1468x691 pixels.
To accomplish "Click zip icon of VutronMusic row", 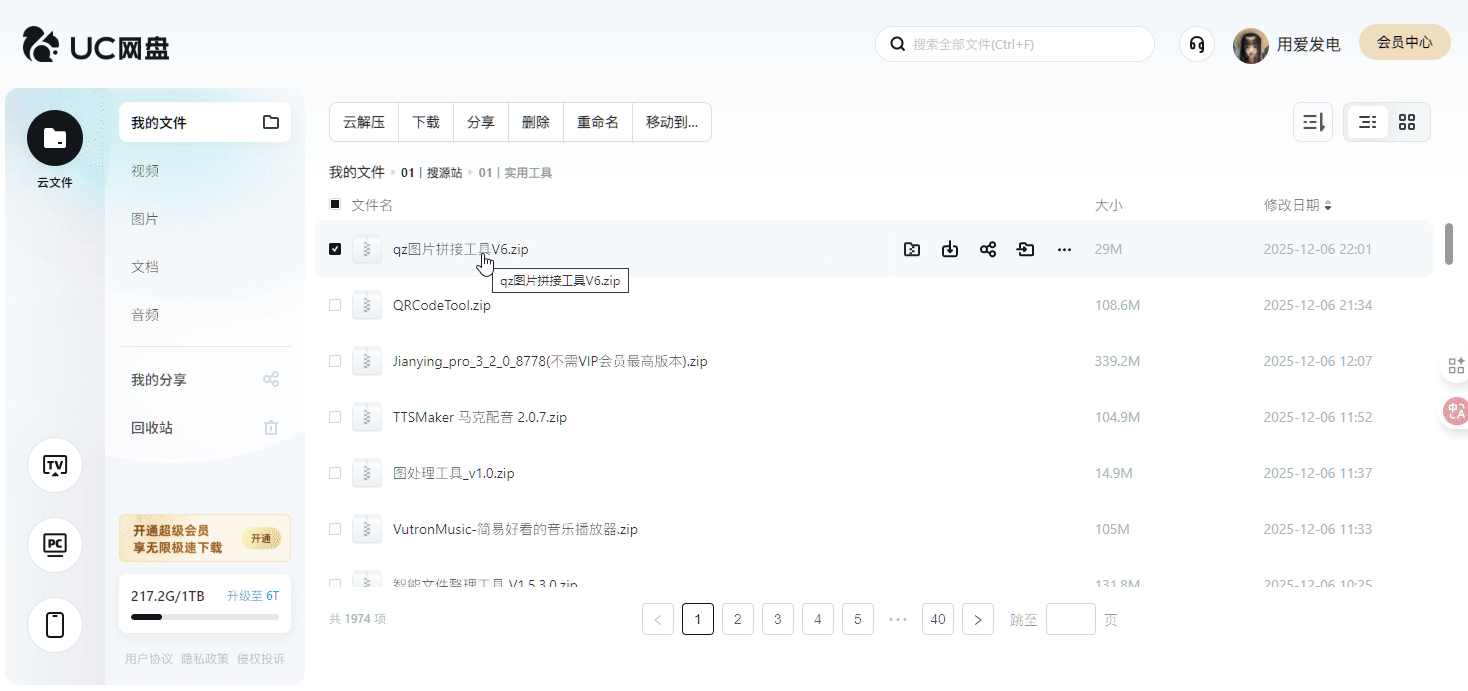I will pyautogui.click(x=367, y=529).
